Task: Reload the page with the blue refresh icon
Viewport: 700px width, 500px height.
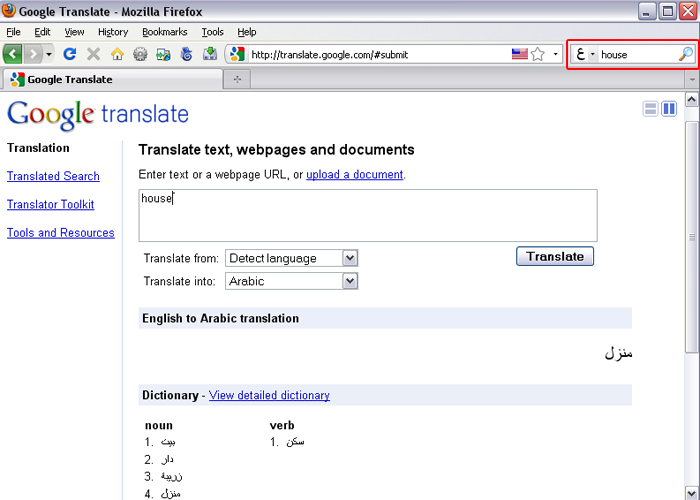Action: (69, 54)
